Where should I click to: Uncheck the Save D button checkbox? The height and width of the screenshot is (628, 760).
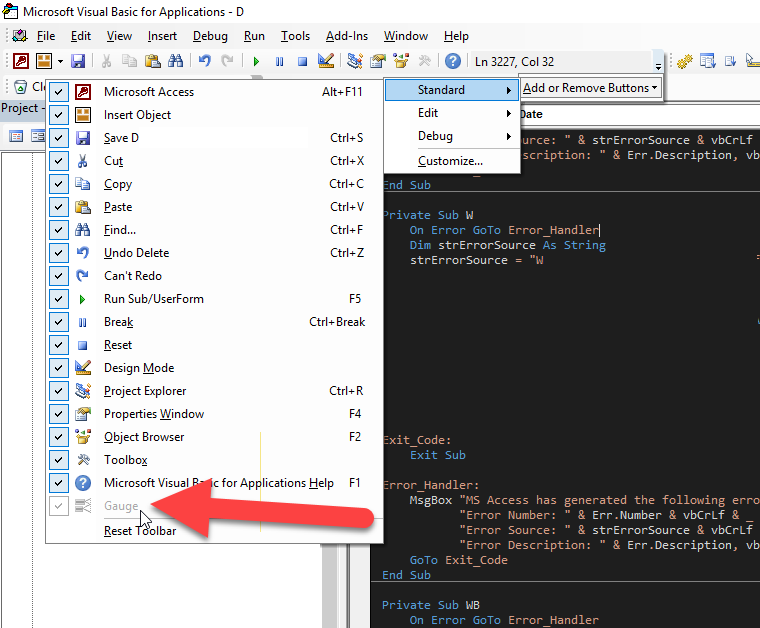[59, 138]
